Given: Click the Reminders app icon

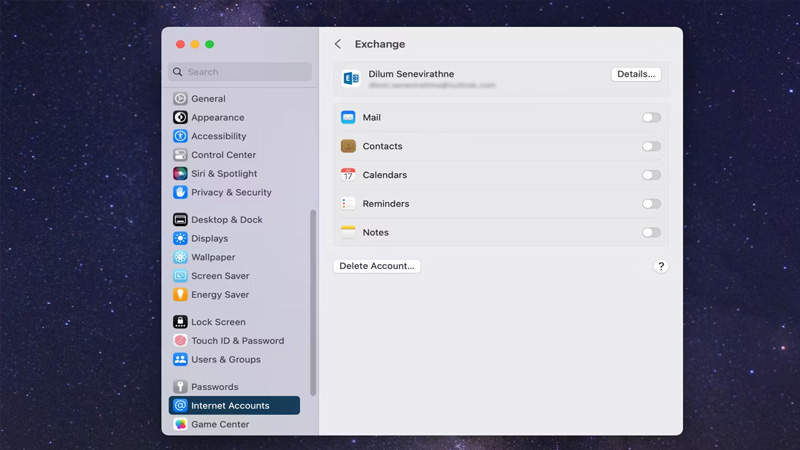Looking at the screenshot, I should 348,204.
